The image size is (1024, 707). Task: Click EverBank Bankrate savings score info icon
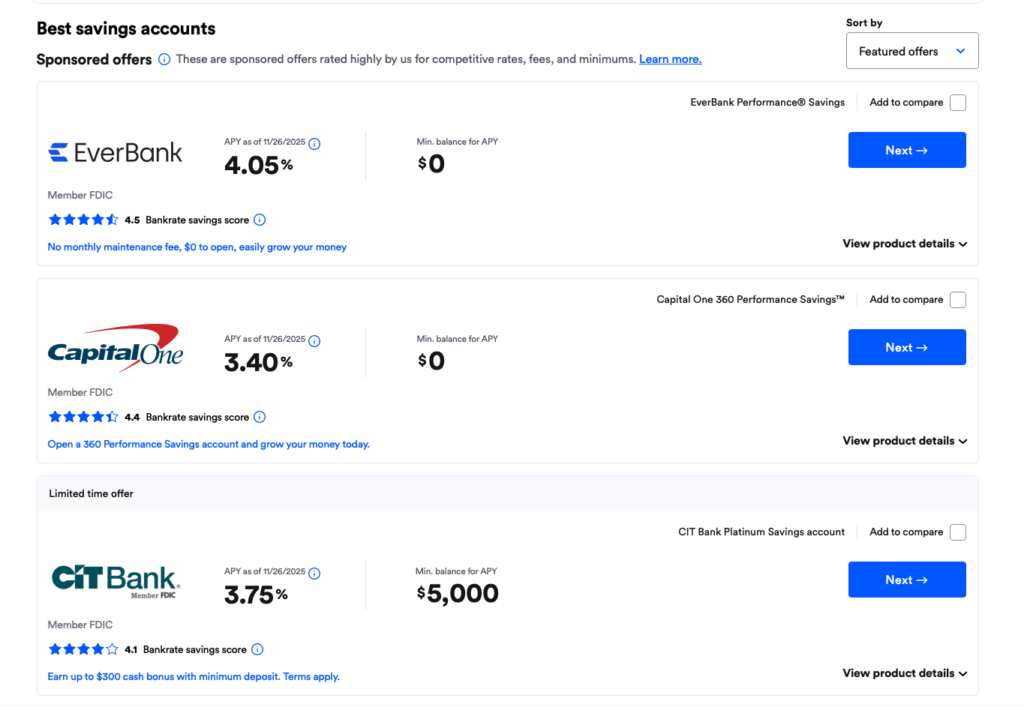tap(260, 220)
